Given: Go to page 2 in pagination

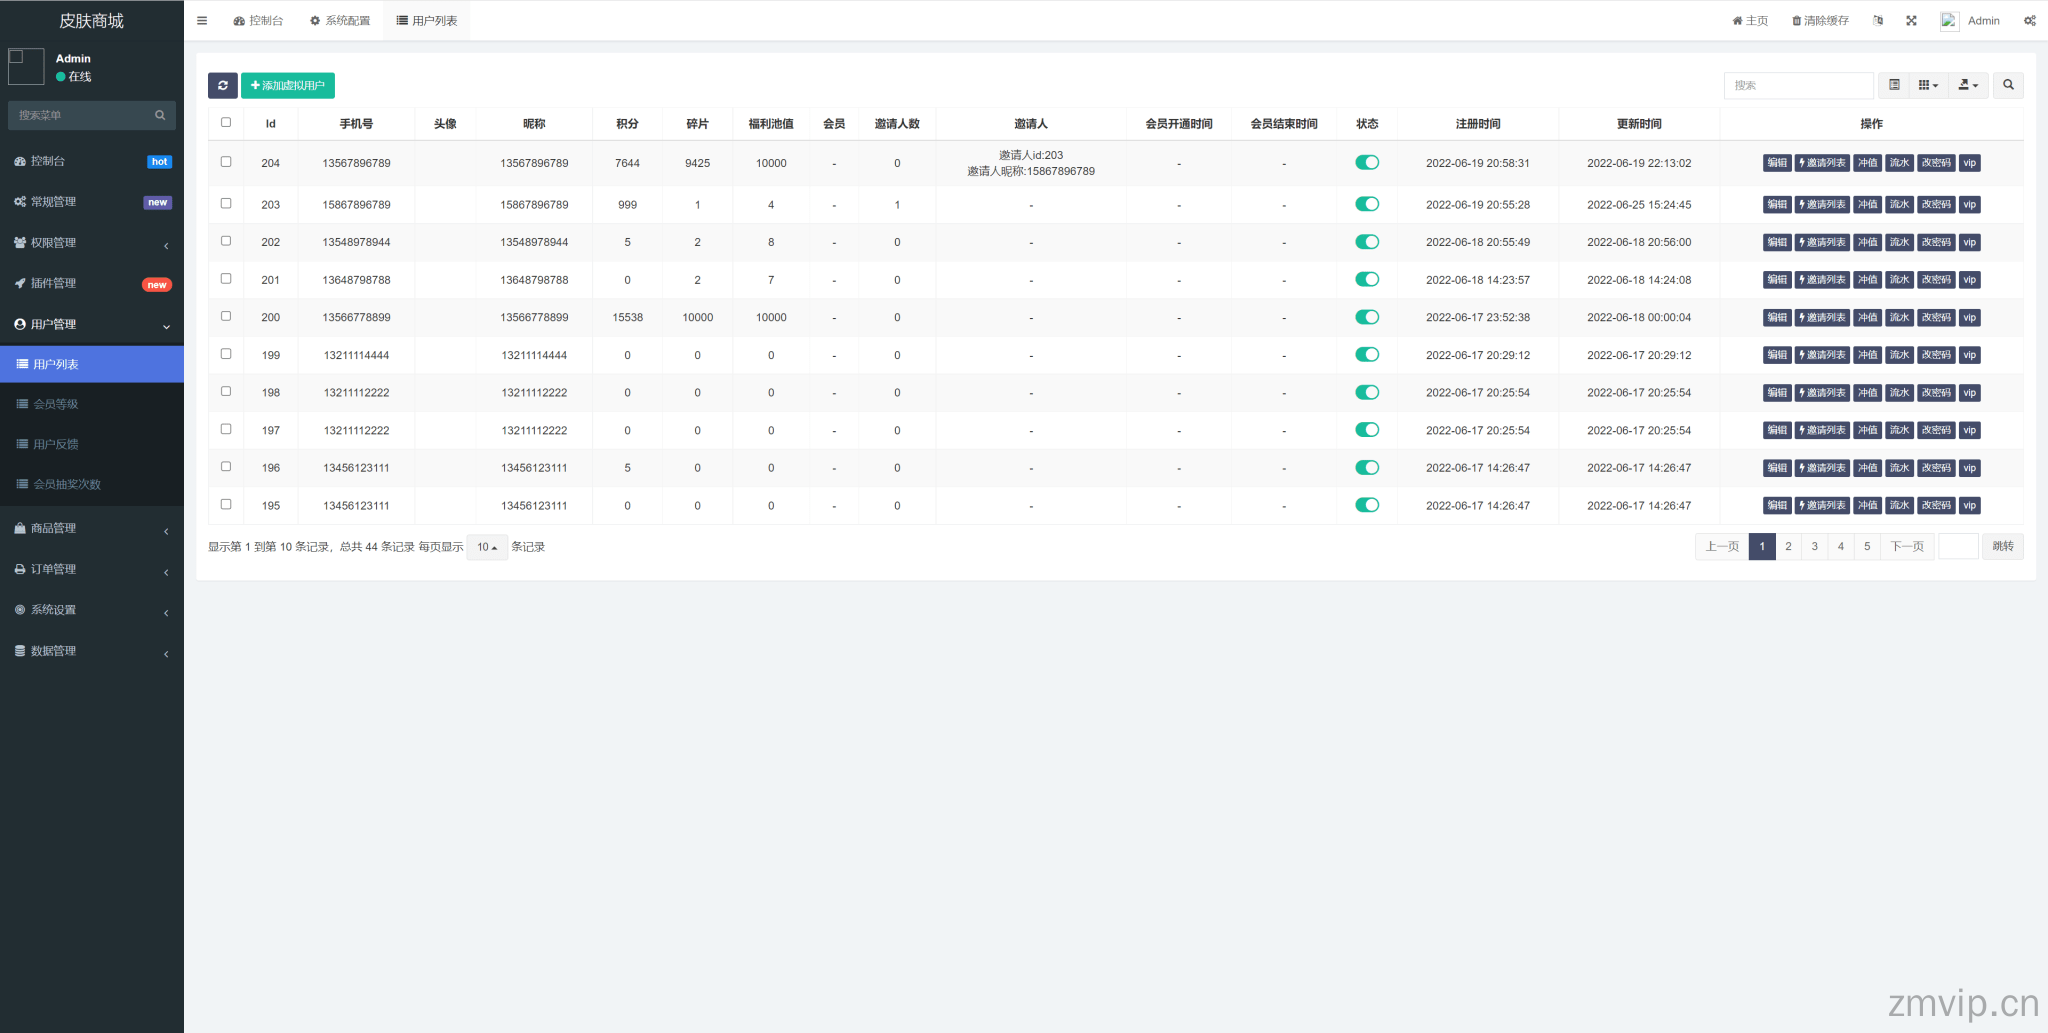Looking at the screenshot, I should coord(1788,546).
